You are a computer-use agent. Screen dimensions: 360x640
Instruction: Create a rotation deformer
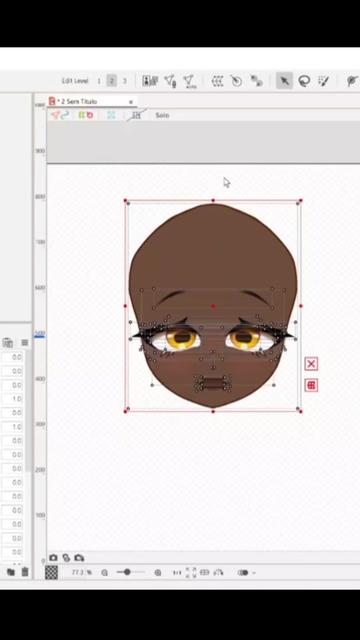236,81
